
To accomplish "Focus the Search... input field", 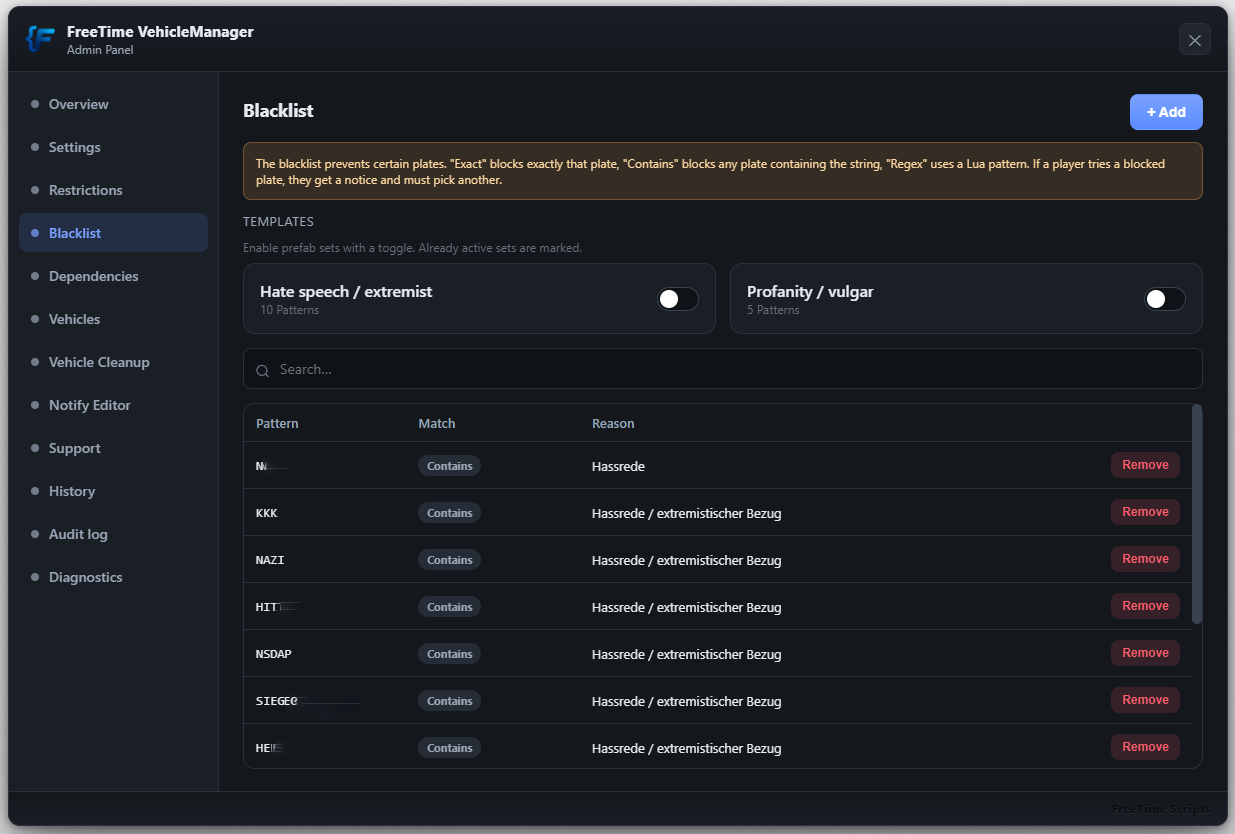I will (x=722, y=369).
